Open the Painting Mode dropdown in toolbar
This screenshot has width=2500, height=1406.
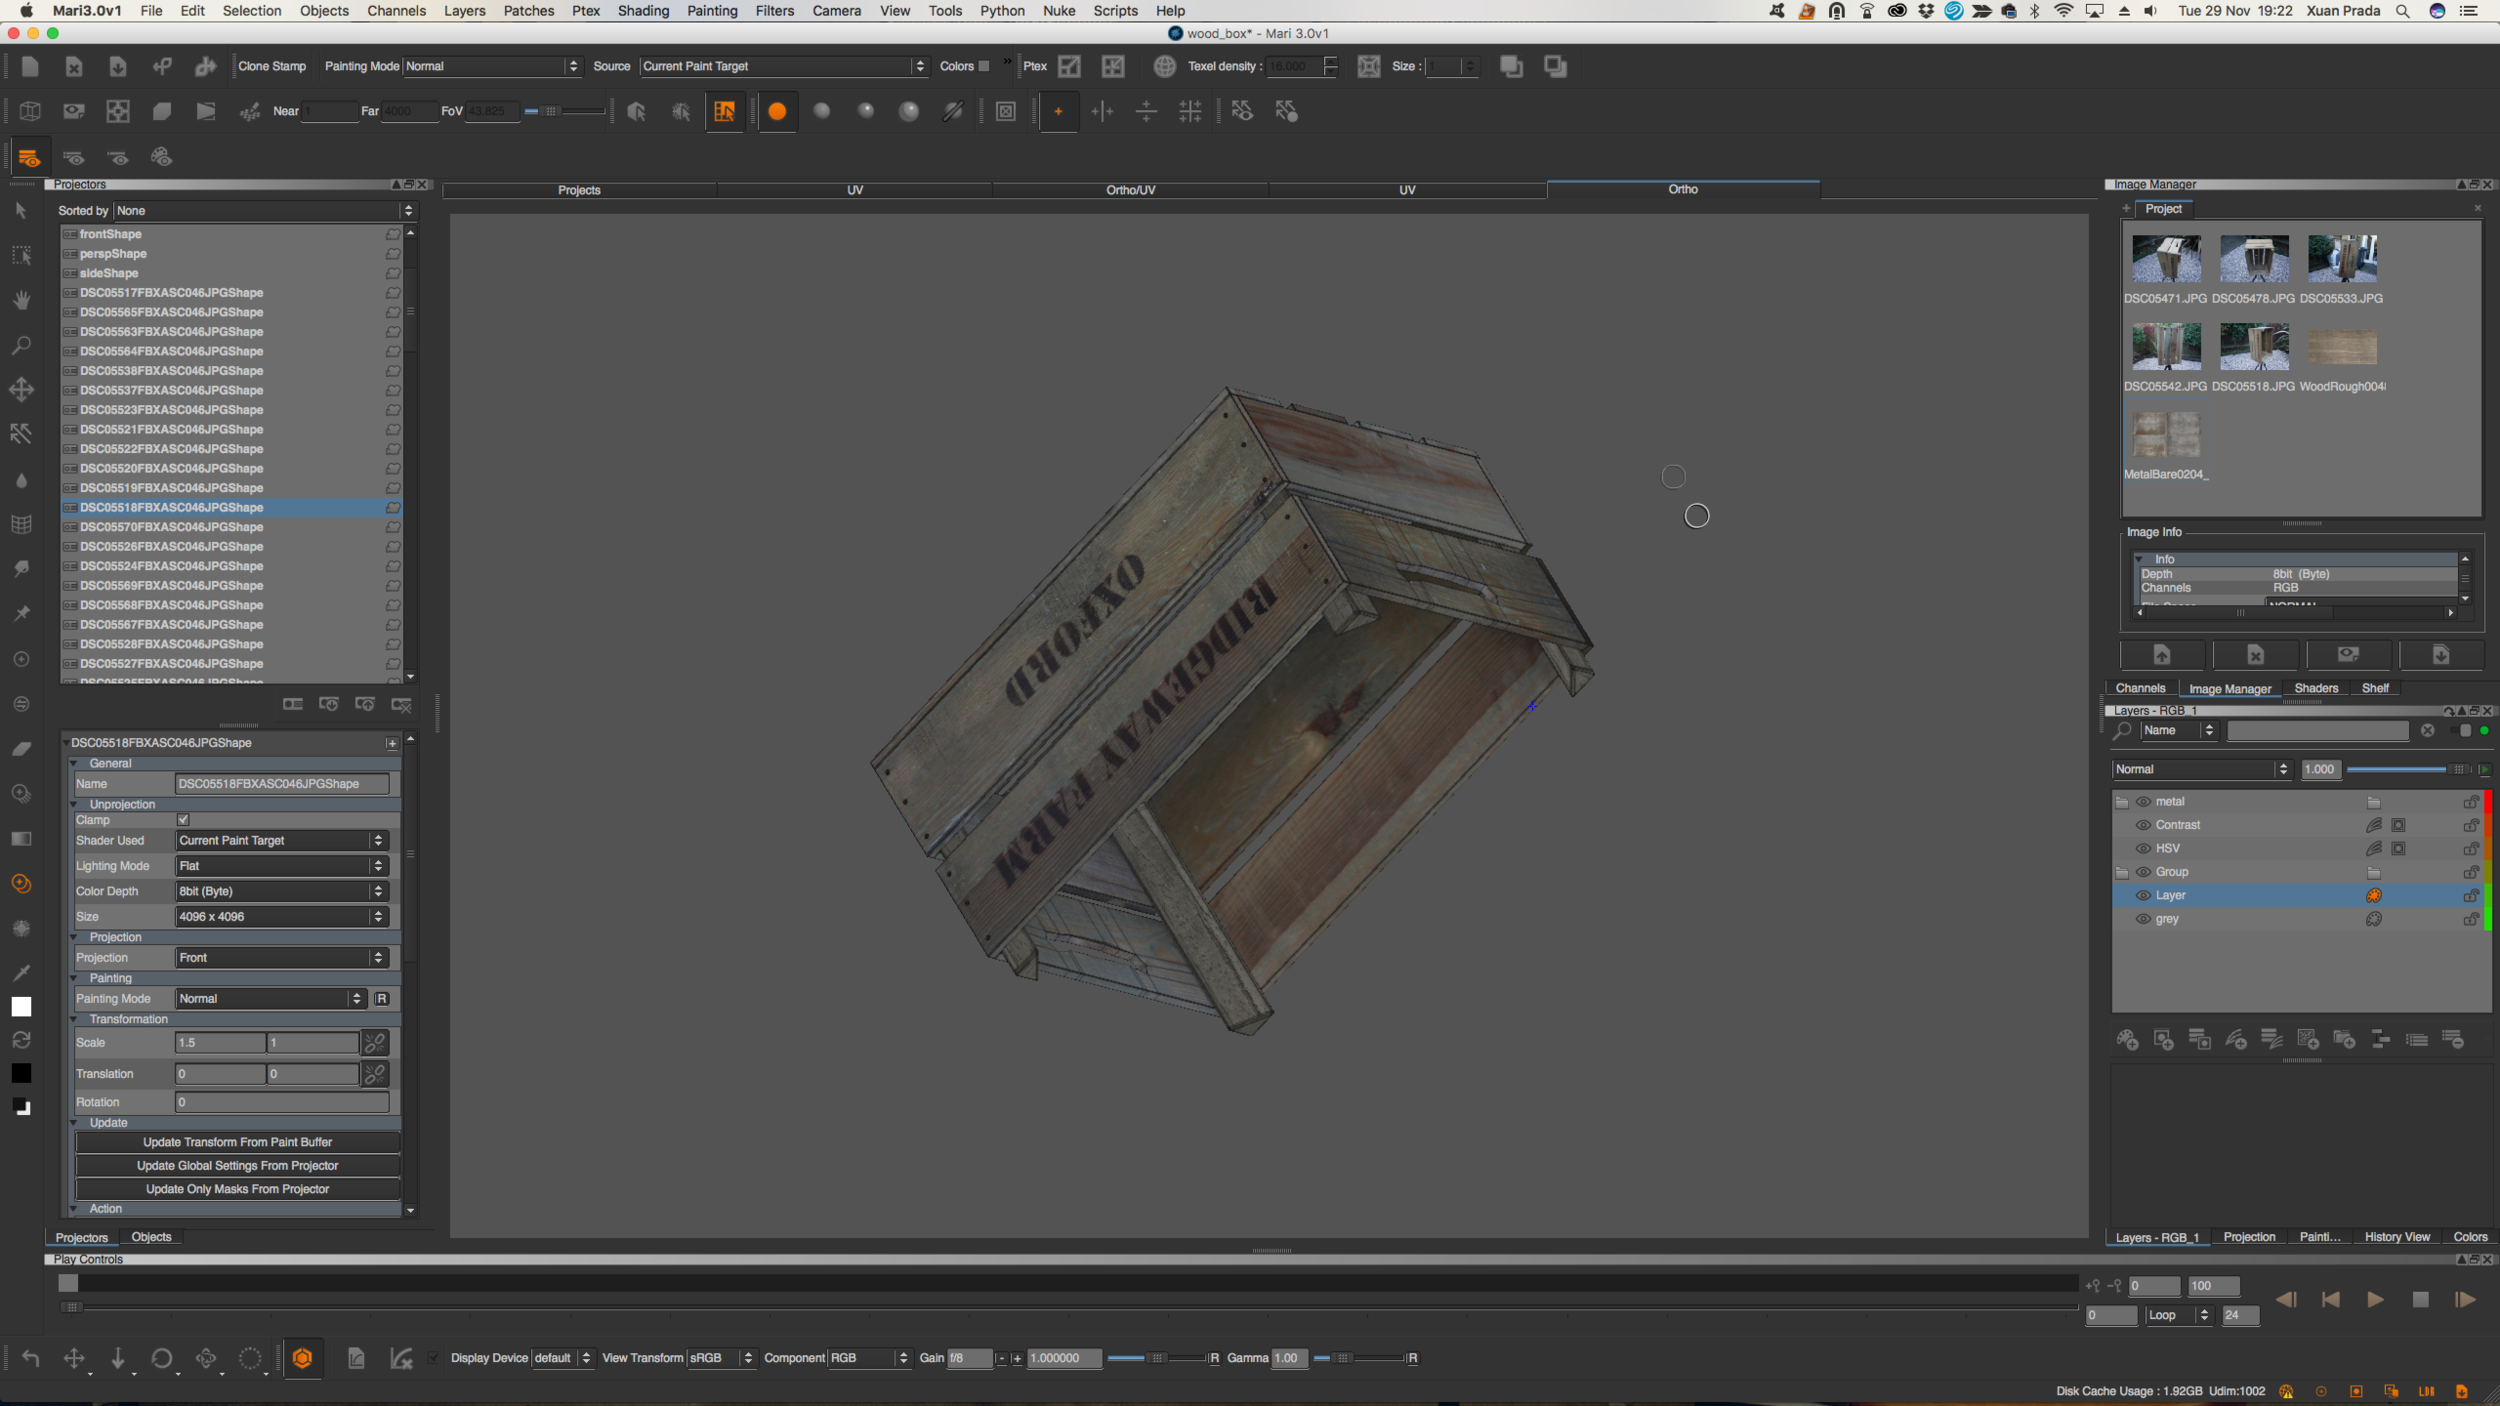click(x=491, y=66)
